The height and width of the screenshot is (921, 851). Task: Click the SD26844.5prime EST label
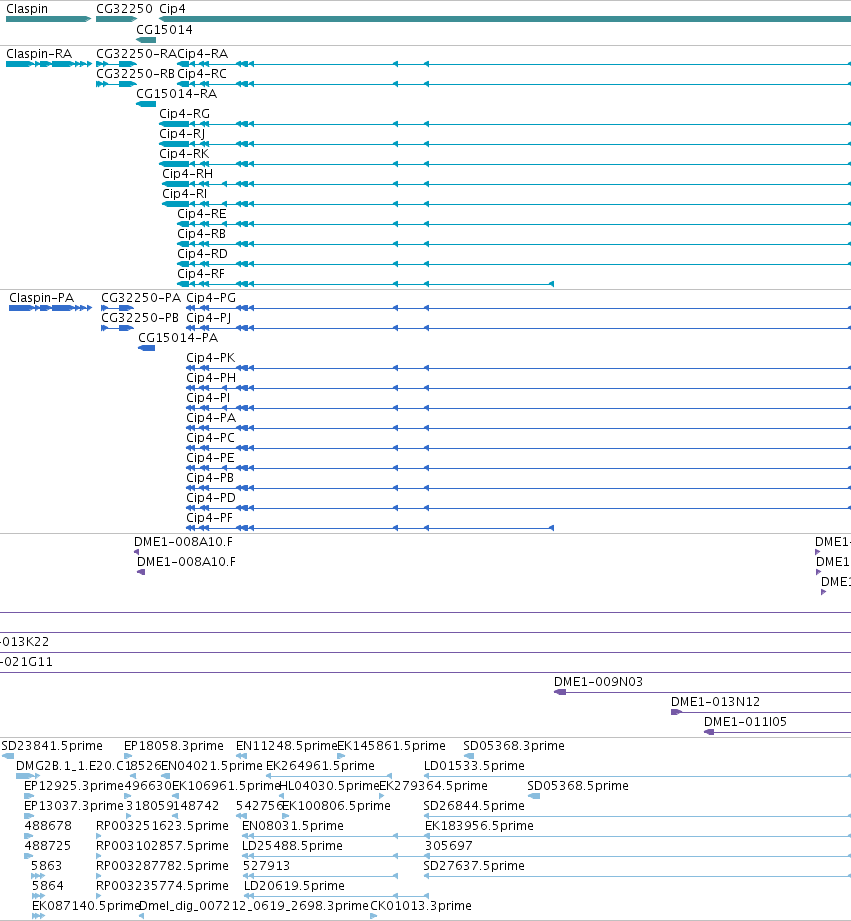(474, 805)
